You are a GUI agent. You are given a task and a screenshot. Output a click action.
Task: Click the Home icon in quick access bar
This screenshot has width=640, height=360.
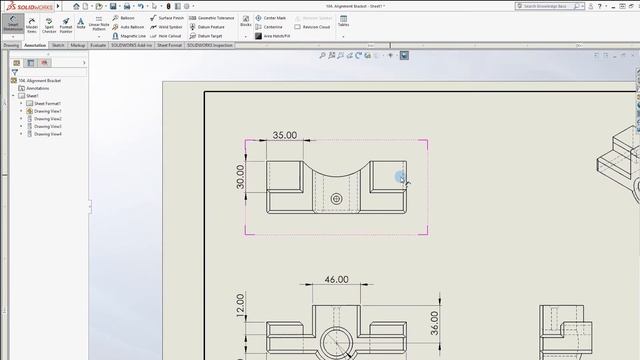point(76,6)
